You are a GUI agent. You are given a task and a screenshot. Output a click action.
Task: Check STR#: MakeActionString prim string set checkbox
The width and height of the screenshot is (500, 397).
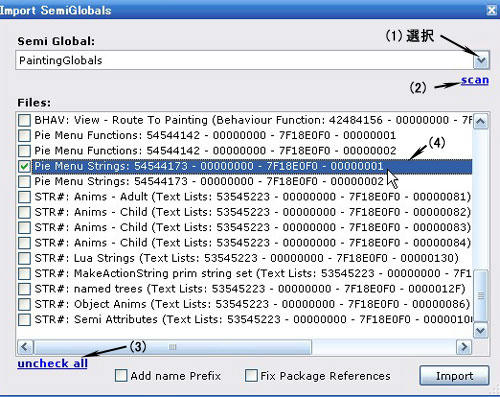click(24, 273)
